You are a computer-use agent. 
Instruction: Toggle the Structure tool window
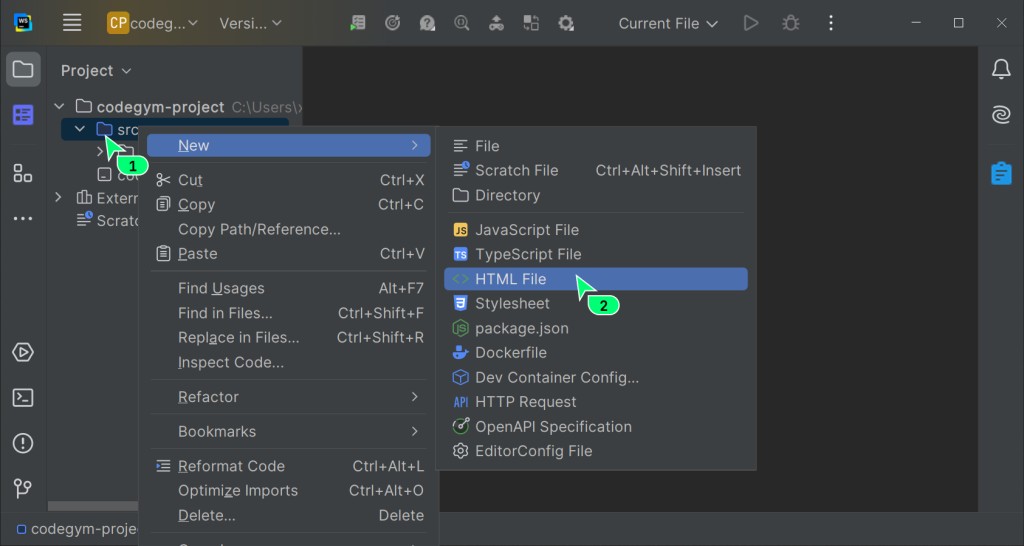click(x=23, y=174)
